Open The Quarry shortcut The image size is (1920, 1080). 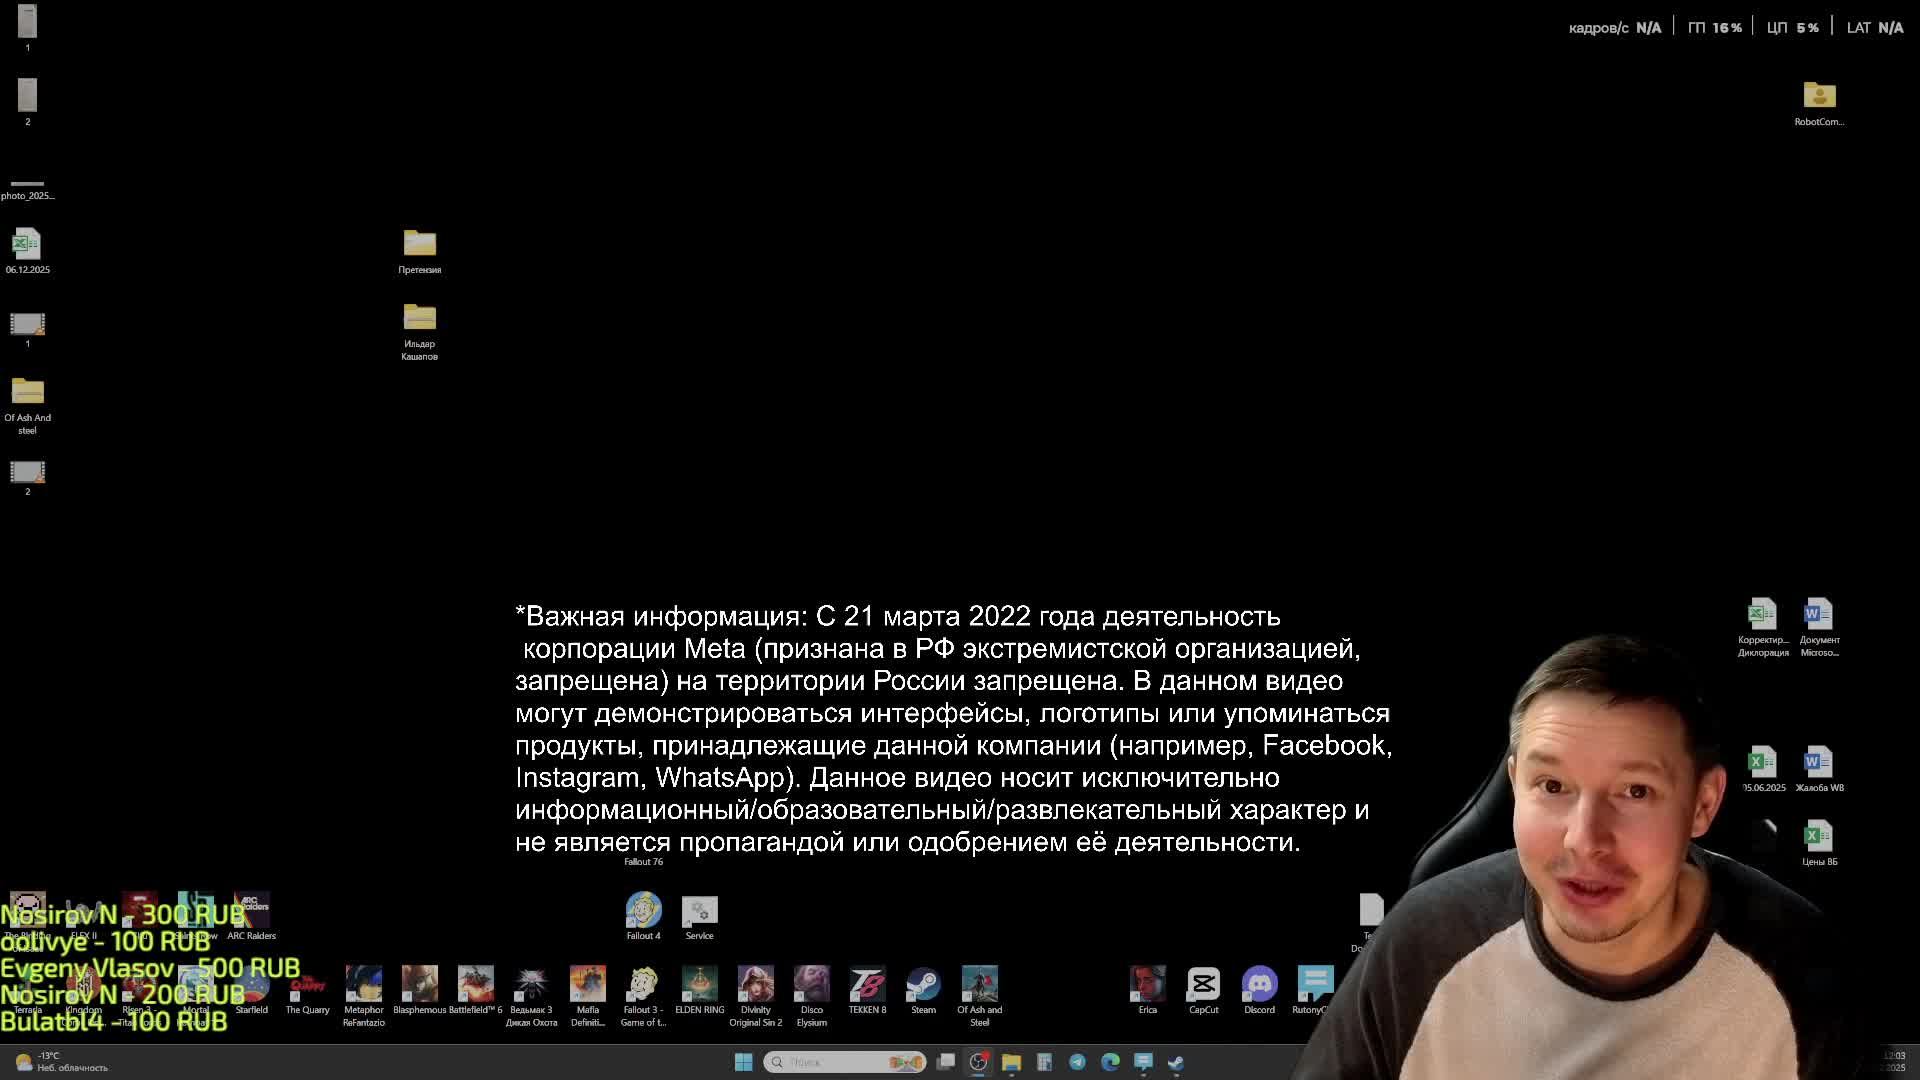(x=307, y=985)
